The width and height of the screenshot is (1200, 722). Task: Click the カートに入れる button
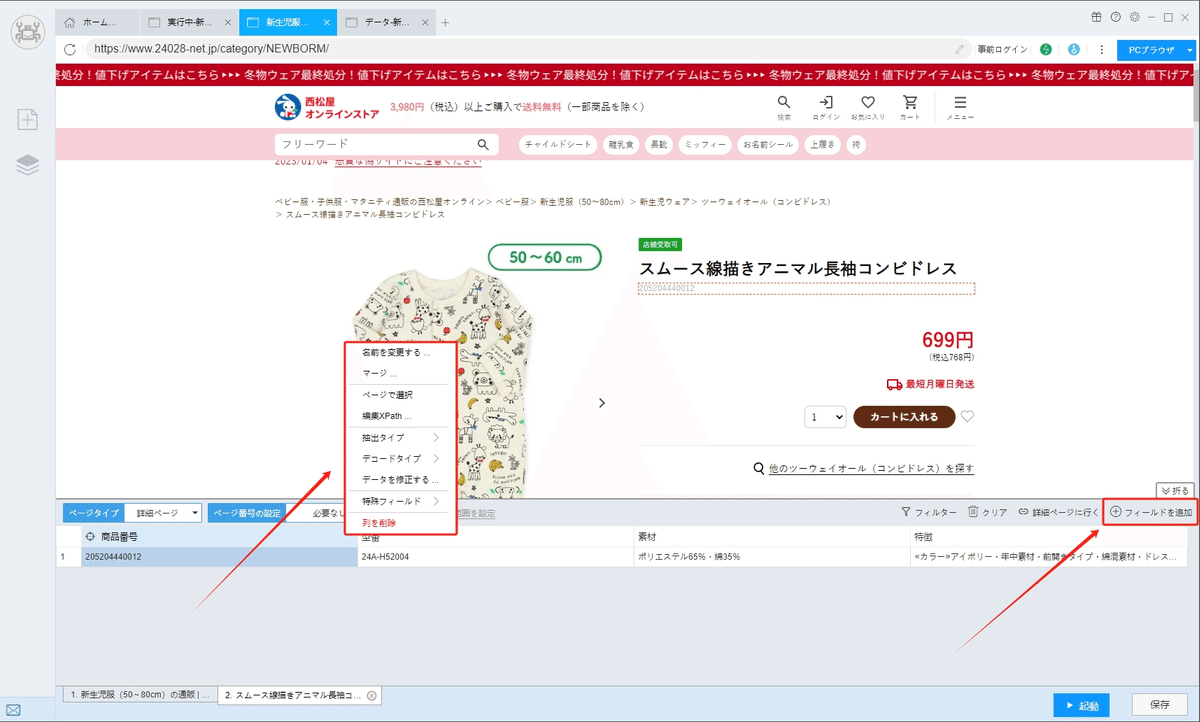pyautogui.click(x=905, y=417)
